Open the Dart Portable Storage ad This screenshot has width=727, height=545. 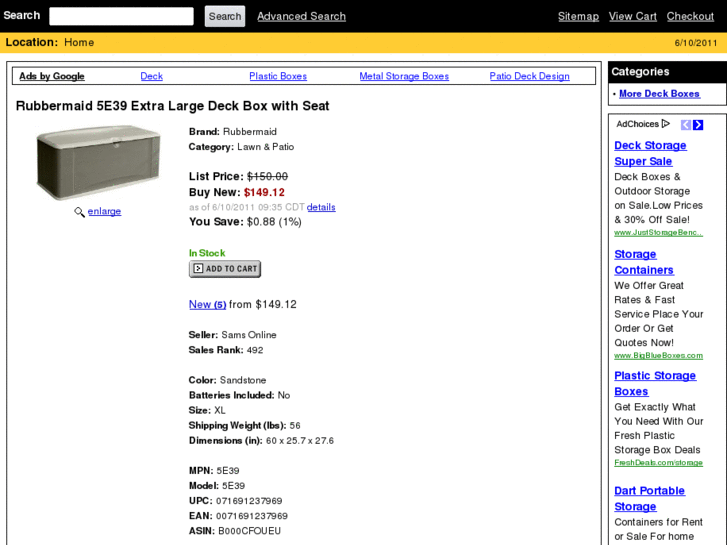point(649,499)
